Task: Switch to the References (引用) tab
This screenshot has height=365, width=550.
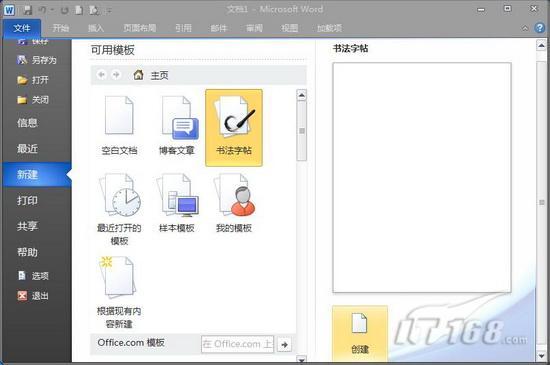Action: click(x=183, y=28)
